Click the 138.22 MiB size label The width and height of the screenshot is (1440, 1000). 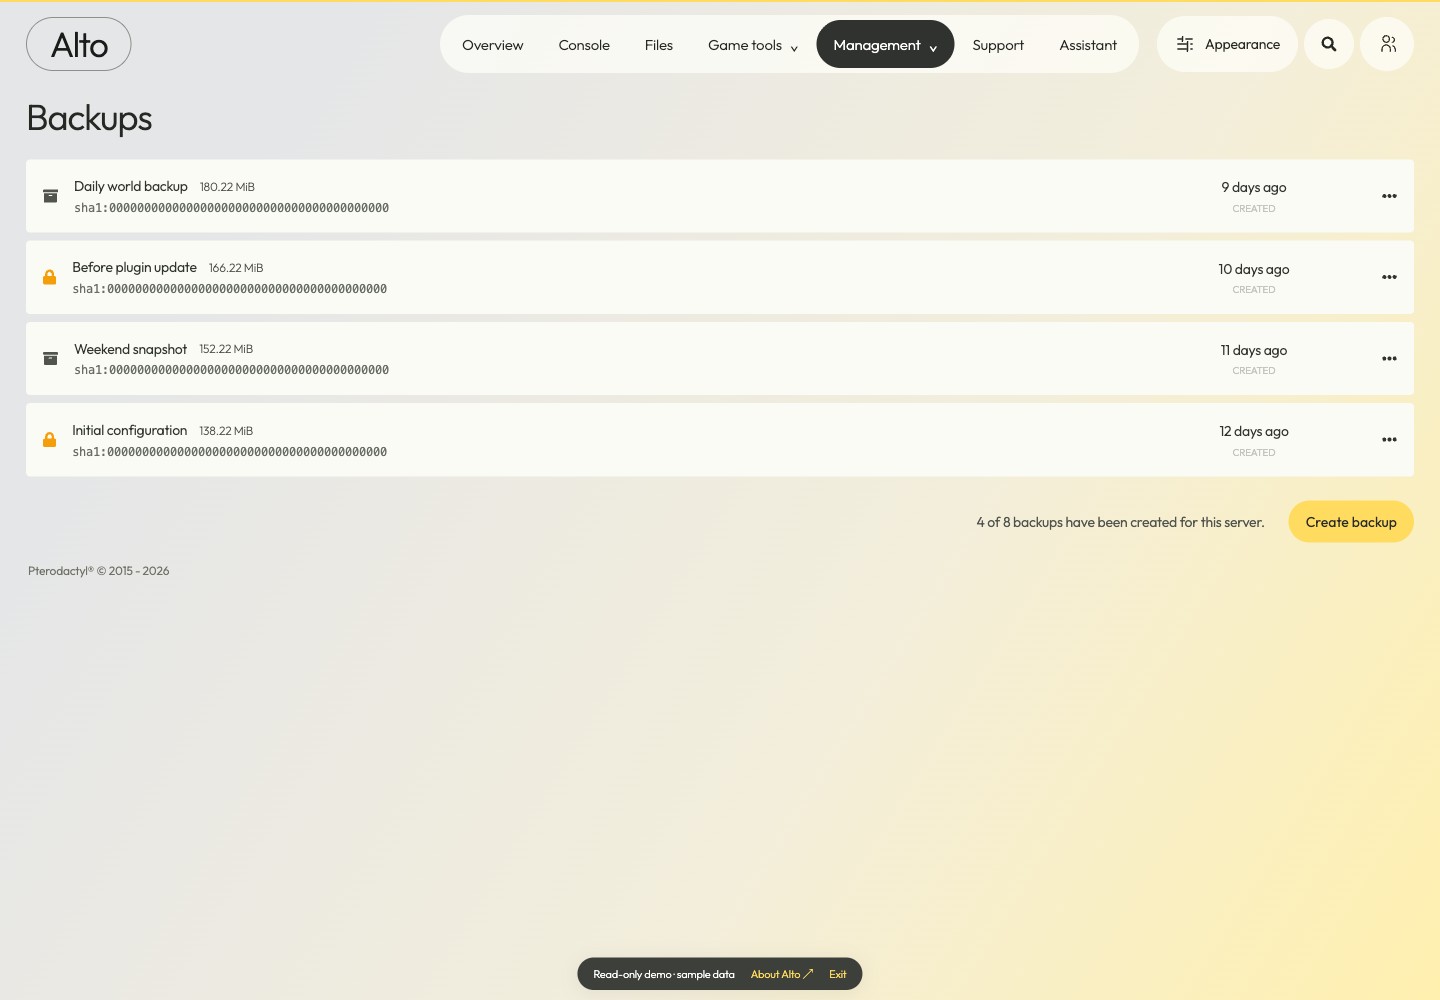[226, 431]
